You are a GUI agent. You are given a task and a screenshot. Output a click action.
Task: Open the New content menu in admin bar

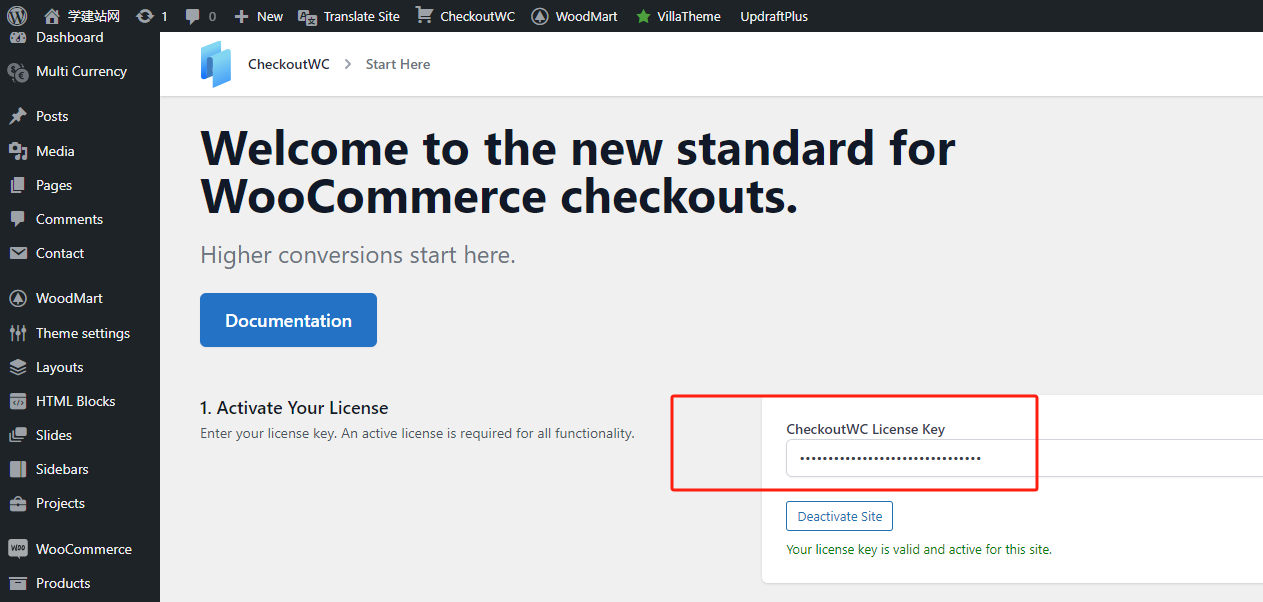pos(258,16)
